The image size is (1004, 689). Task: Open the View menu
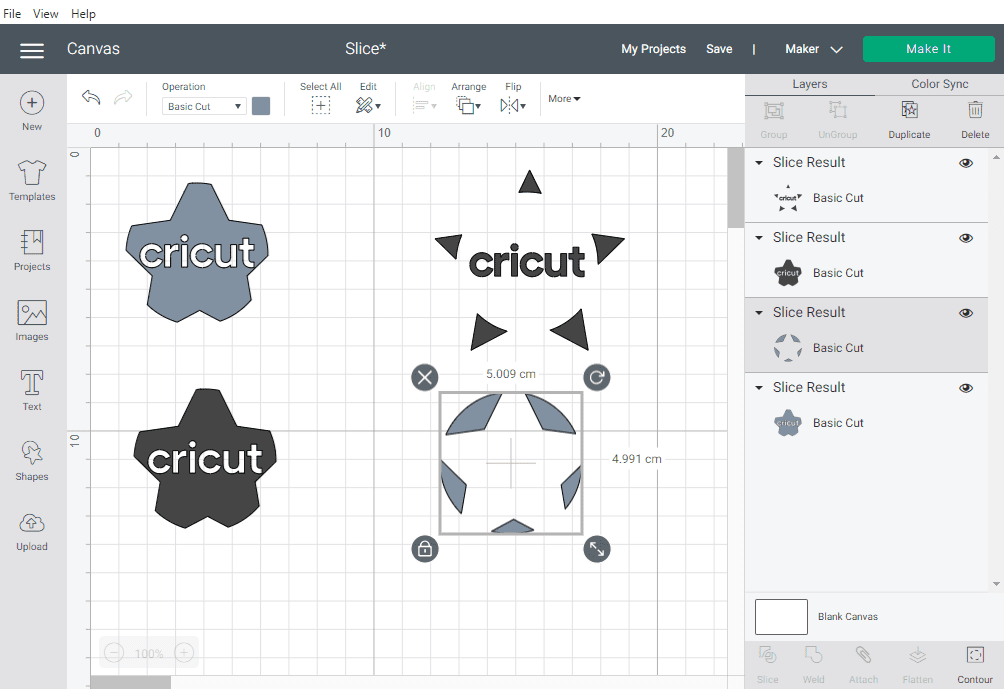[x=45, y=13]
